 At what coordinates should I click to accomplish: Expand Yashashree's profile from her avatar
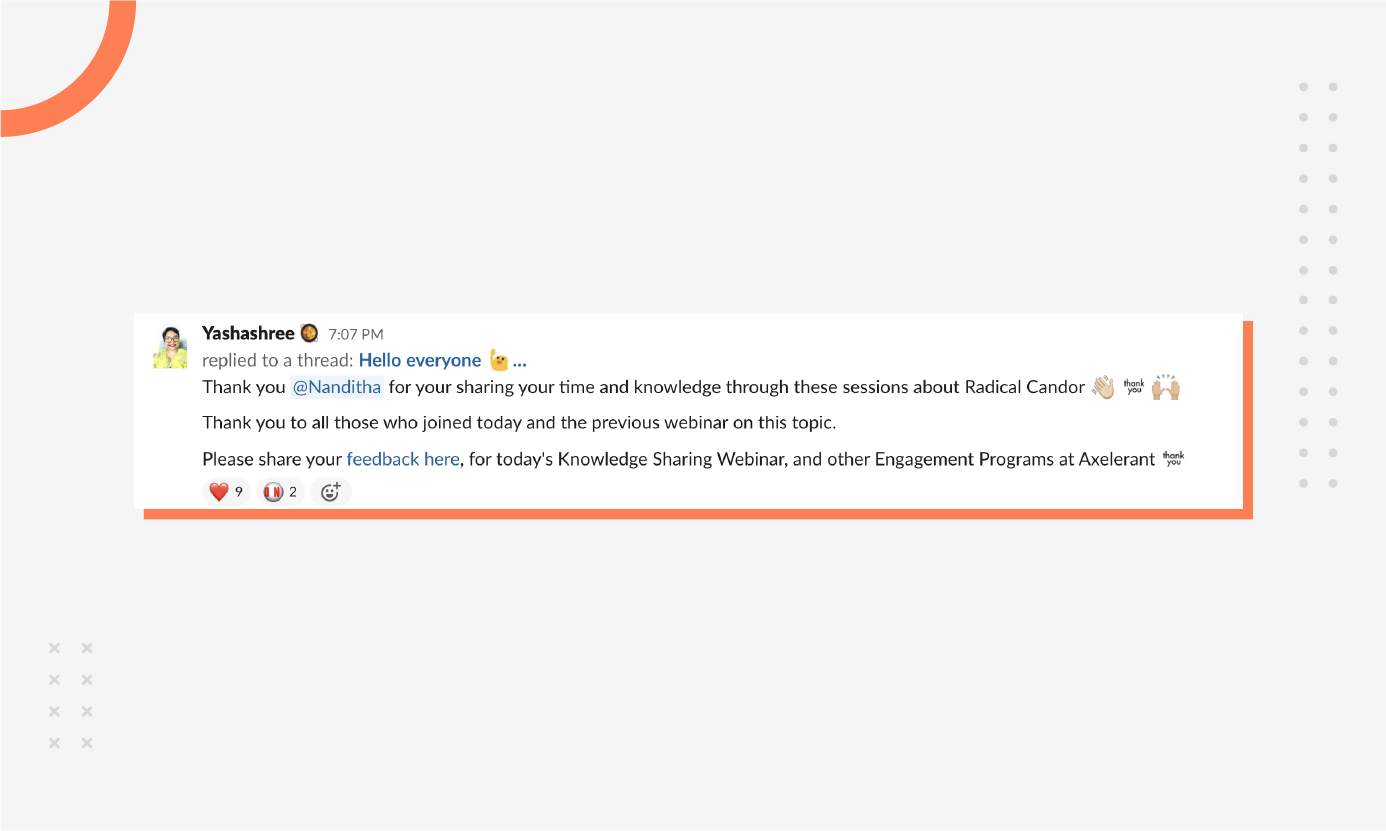pos(170,347)
